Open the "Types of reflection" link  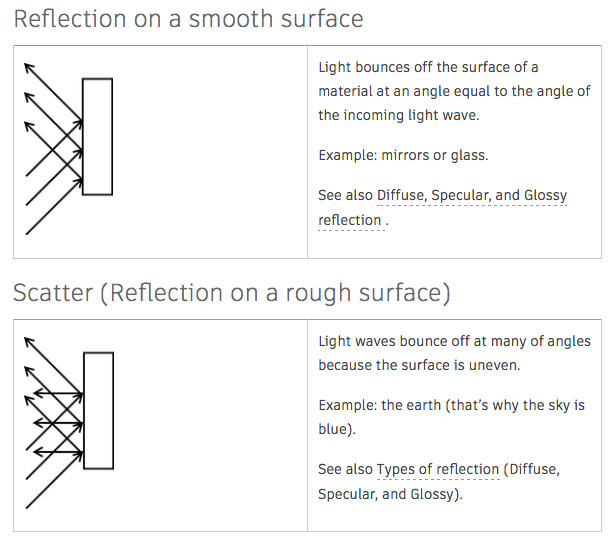point(438,469)
